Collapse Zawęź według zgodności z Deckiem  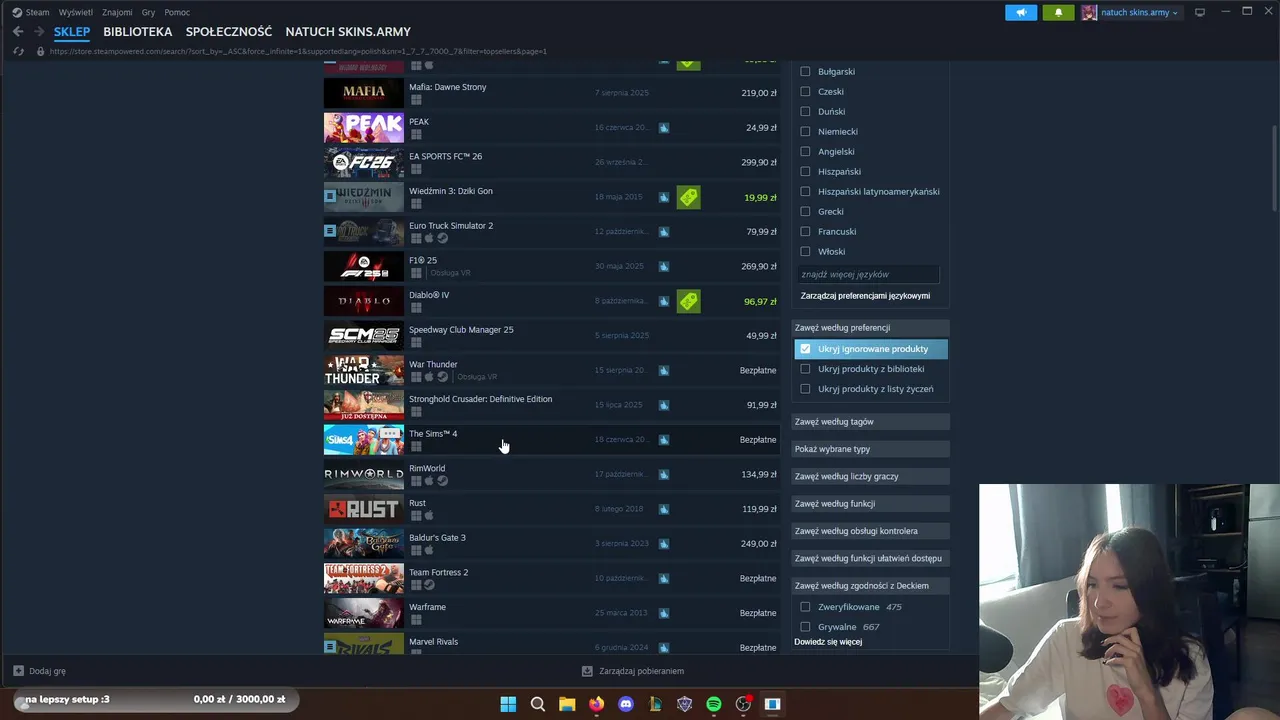[870, 586]
